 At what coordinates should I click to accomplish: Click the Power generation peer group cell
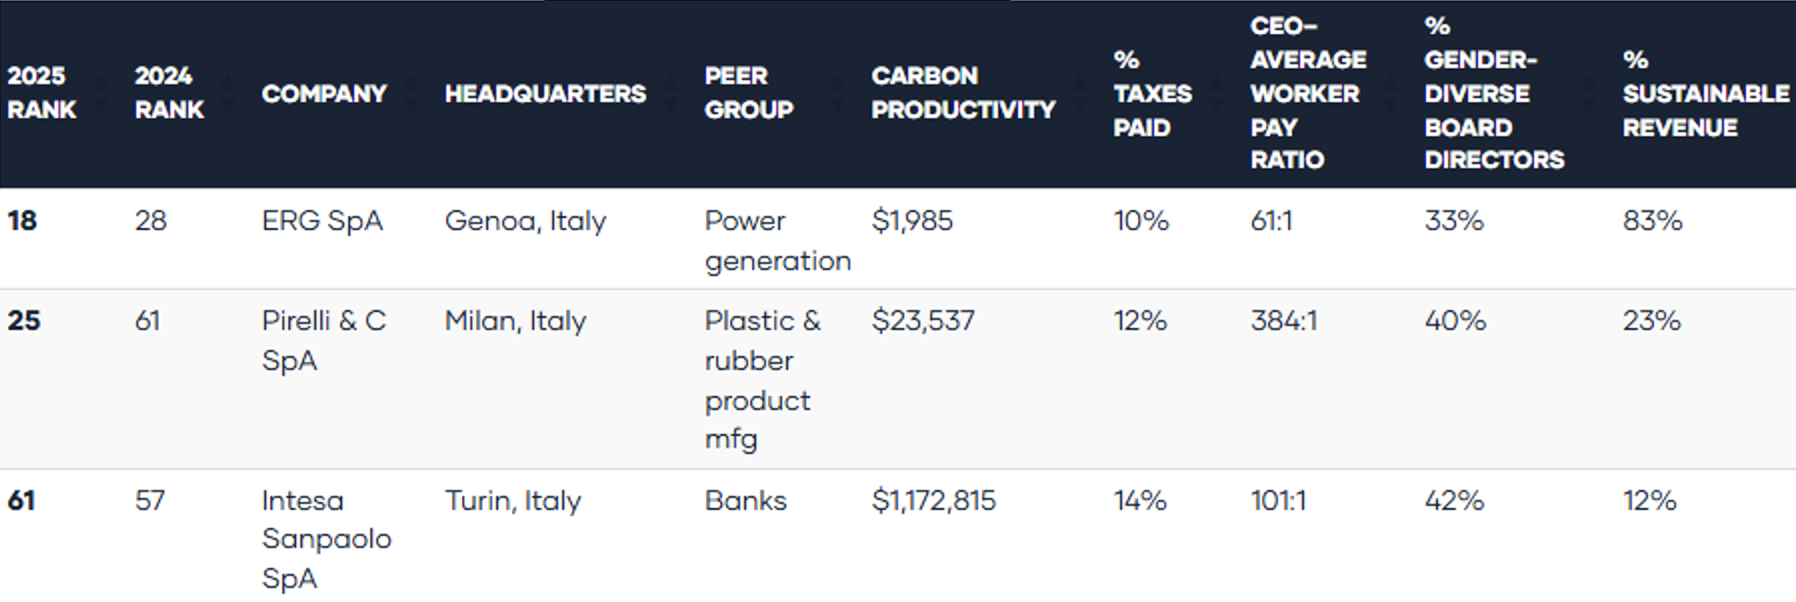pyautogui.click(x=777, y=241)
